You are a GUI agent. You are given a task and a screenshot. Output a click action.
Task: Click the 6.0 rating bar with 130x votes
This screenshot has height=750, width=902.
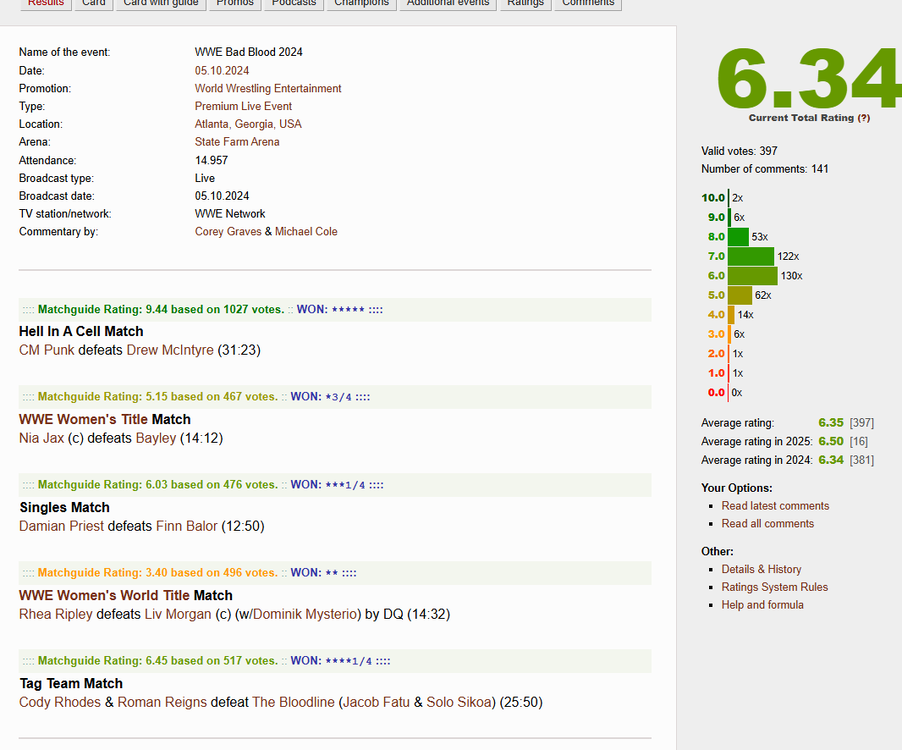[752, 276]
